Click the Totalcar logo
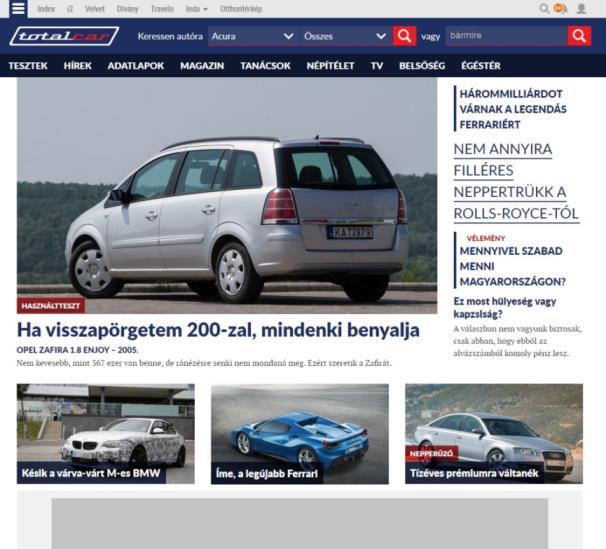The image size is (606, 549). pyautogui.click(x=64, y=36)
